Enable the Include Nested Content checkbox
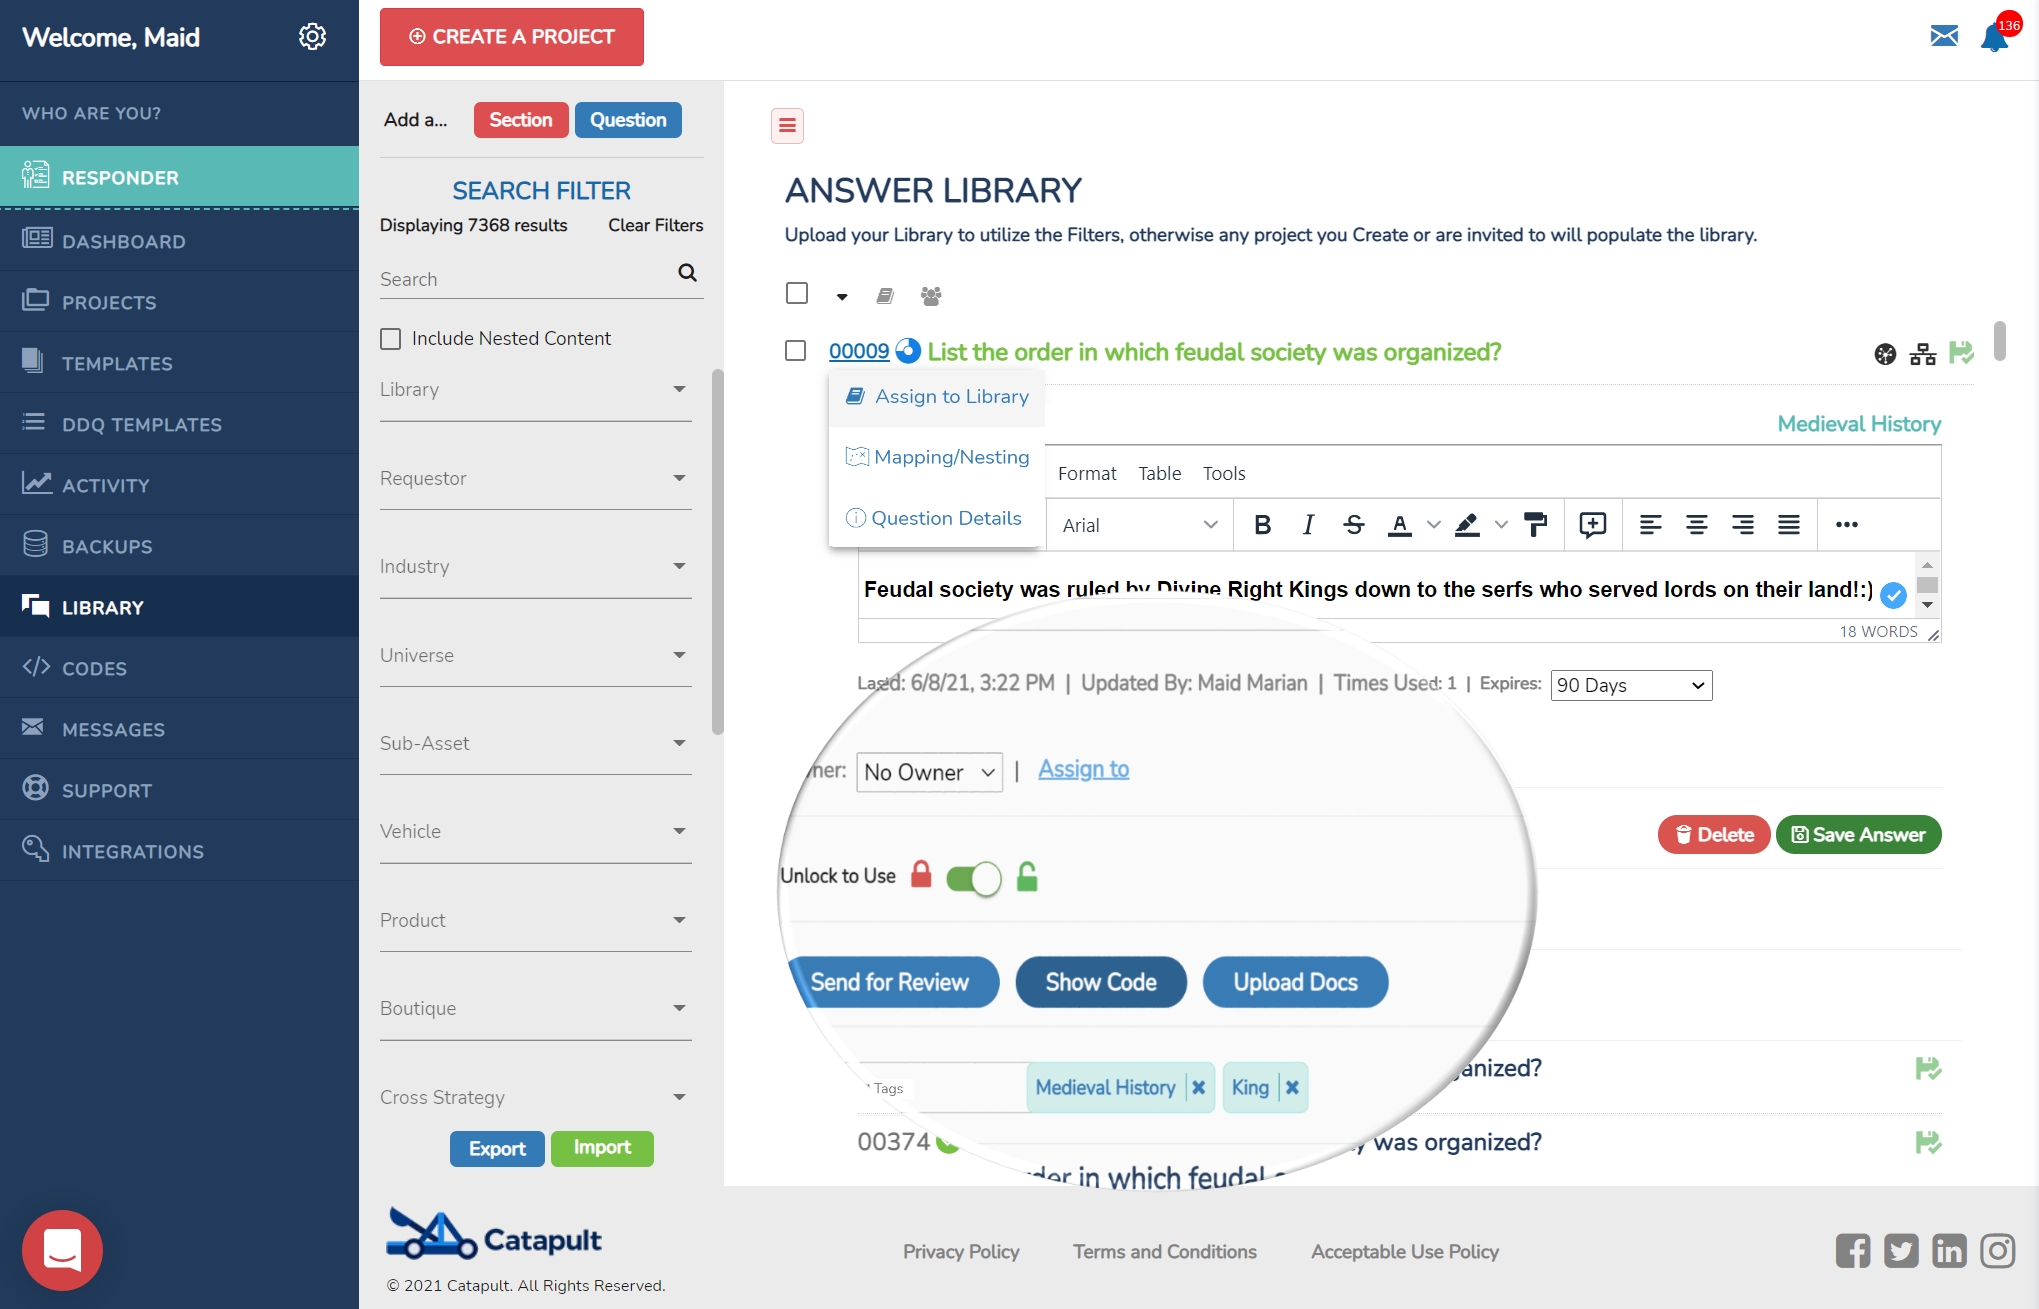2039x1309 pixels. click(389, 336)
